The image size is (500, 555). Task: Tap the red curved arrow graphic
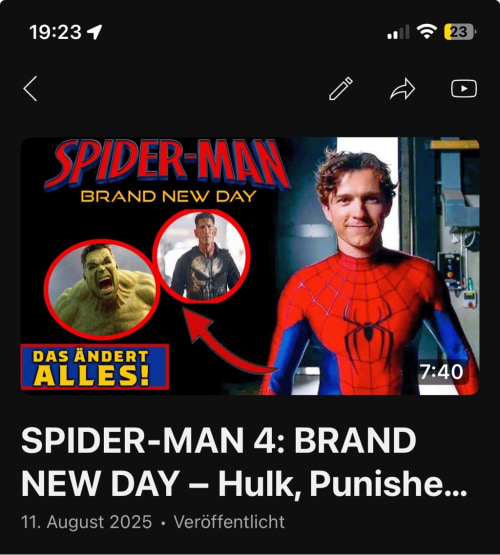pos(230,341)
